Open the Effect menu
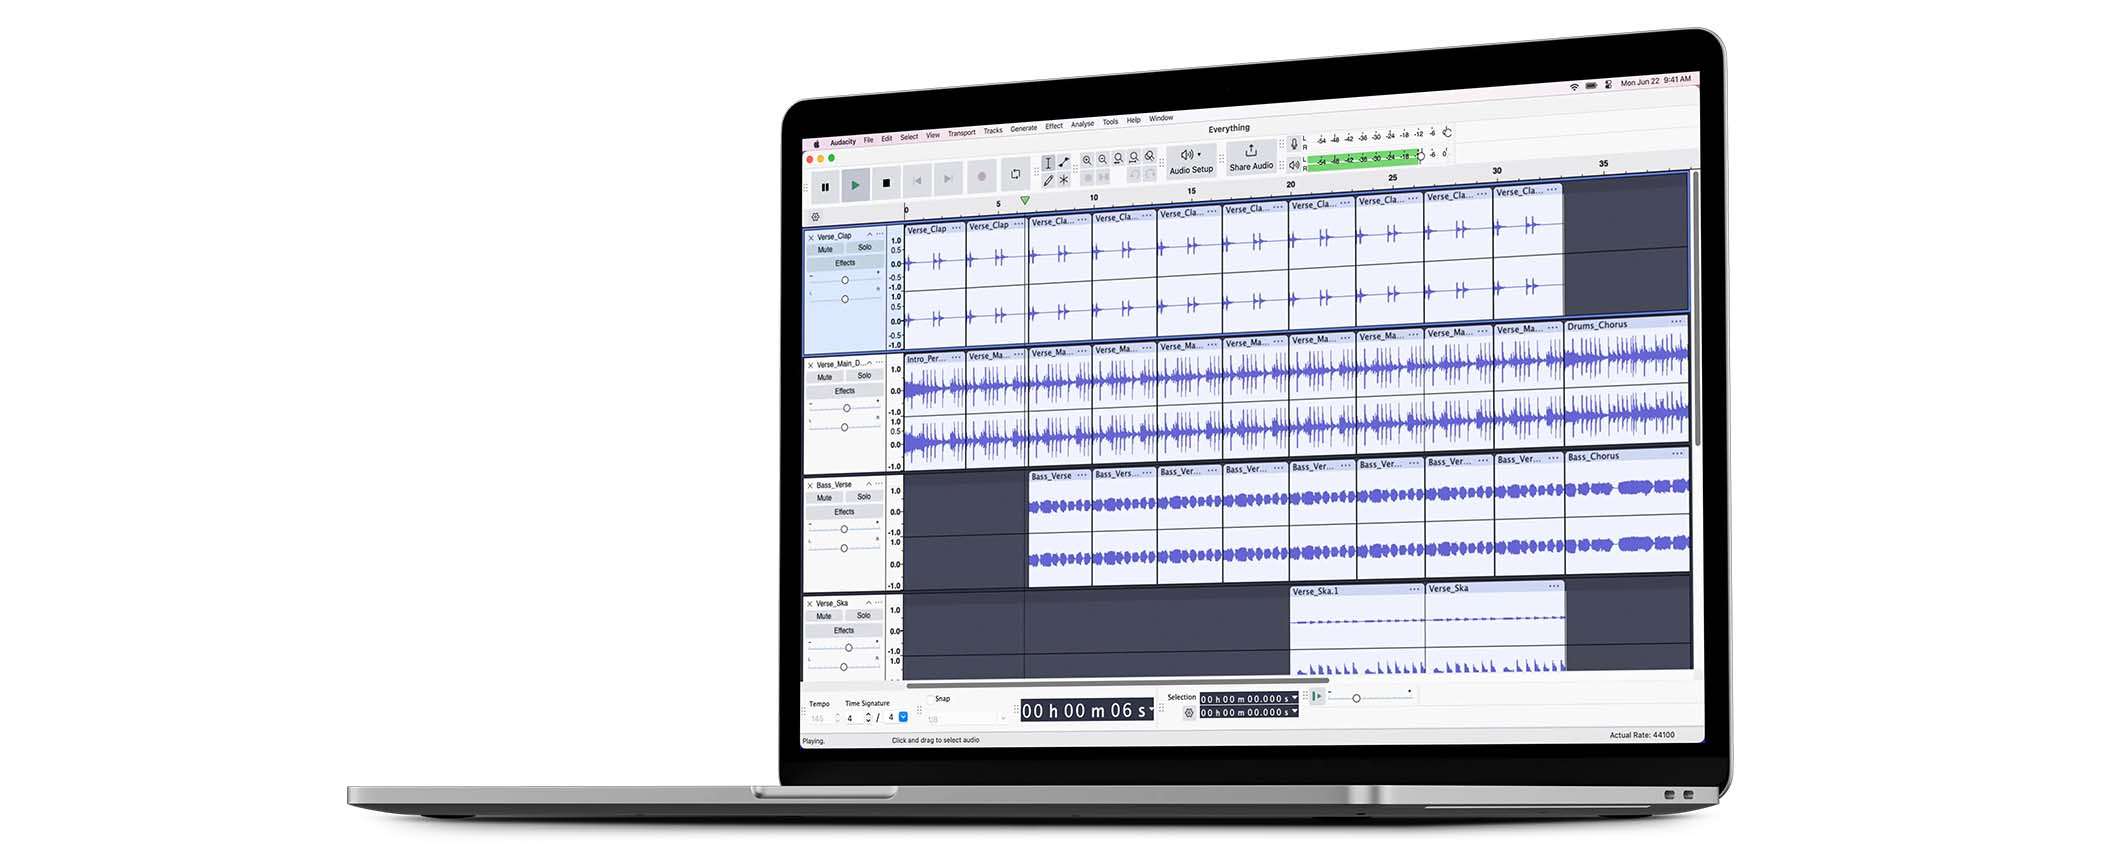The image size is (2120, 848). click(1054, 126)
